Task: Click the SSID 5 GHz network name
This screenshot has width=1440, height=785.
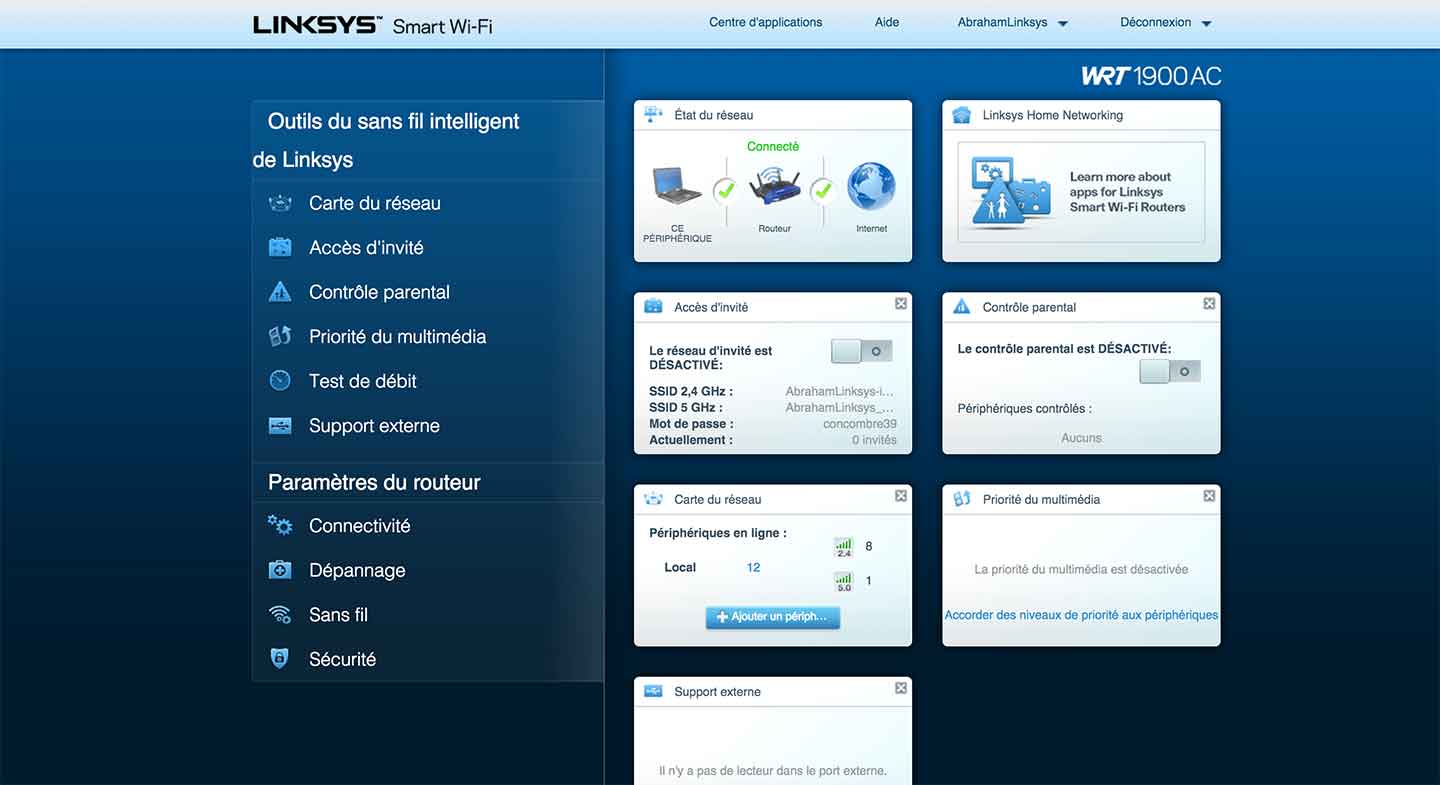Action: tap(840, 408)
